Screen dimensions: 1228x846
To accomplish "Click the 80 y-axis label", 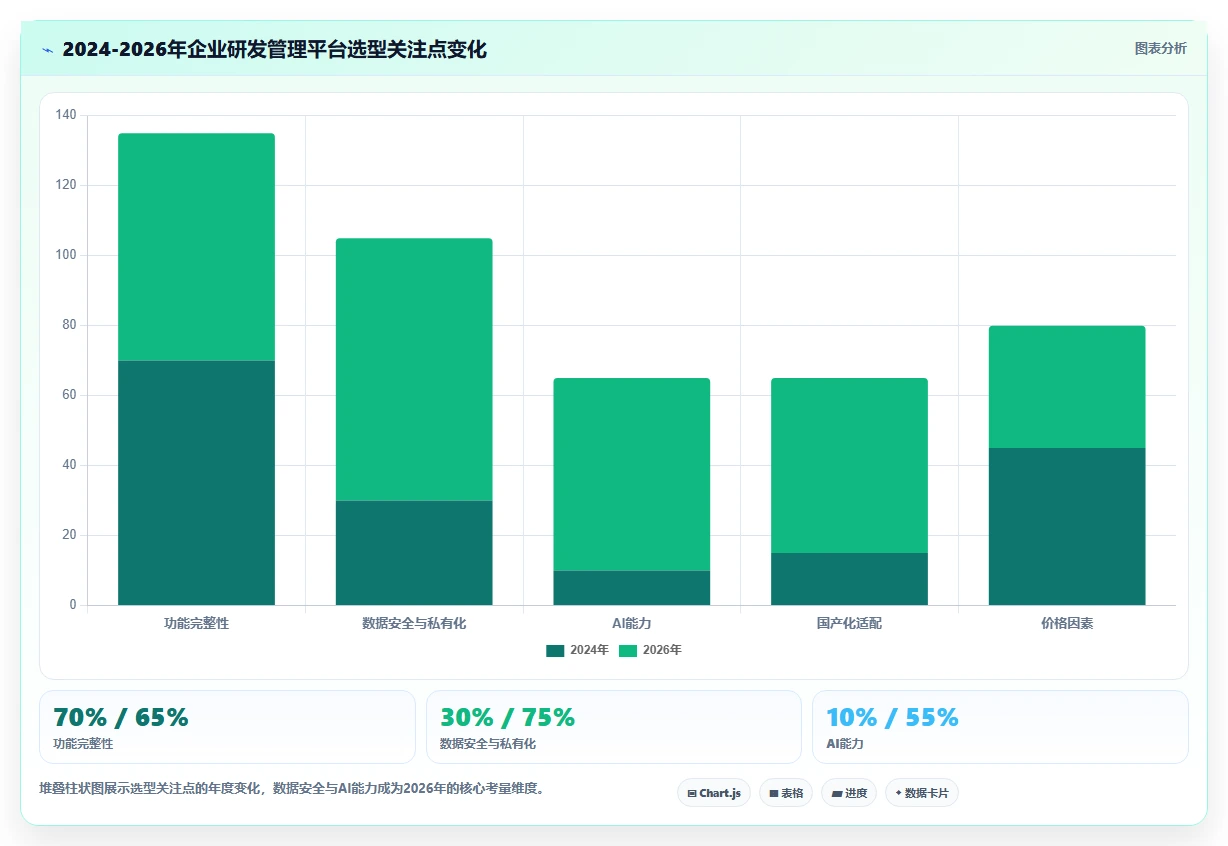I will [69, 325].
